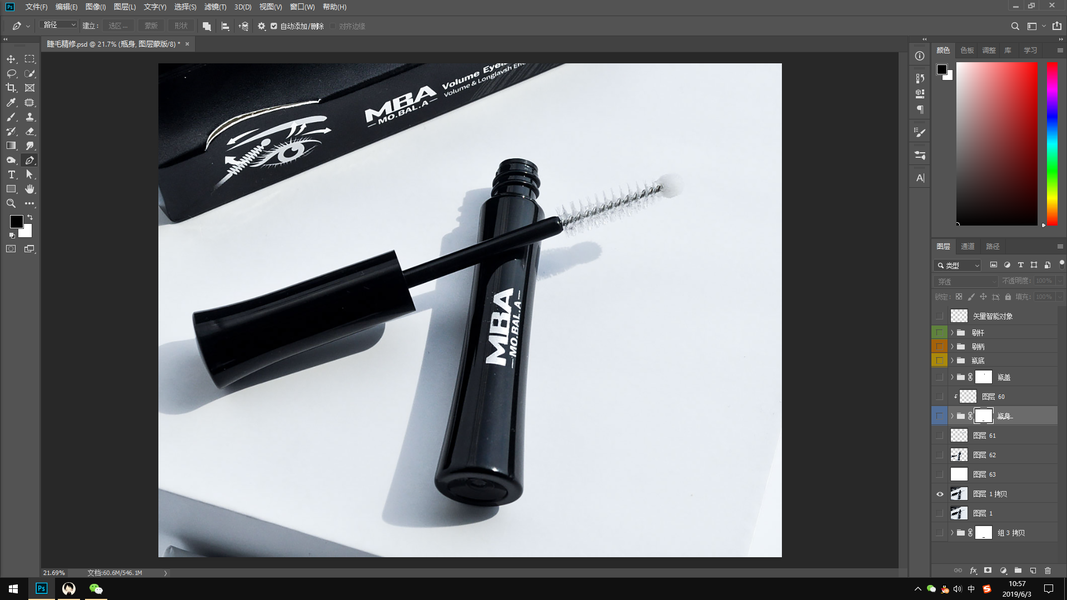Open the pen options gear icon
1067x600 pixels.
coord(261,26)
